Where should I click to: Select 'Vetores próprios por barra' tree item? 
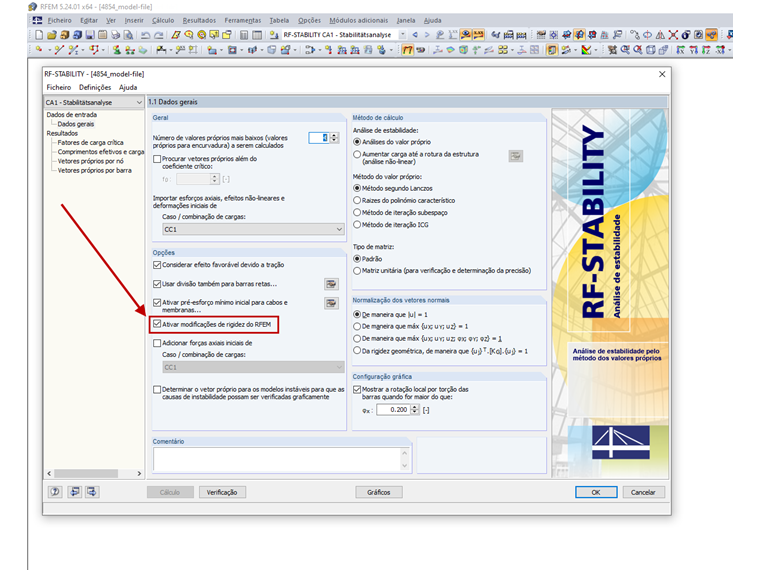click(95, 170)
